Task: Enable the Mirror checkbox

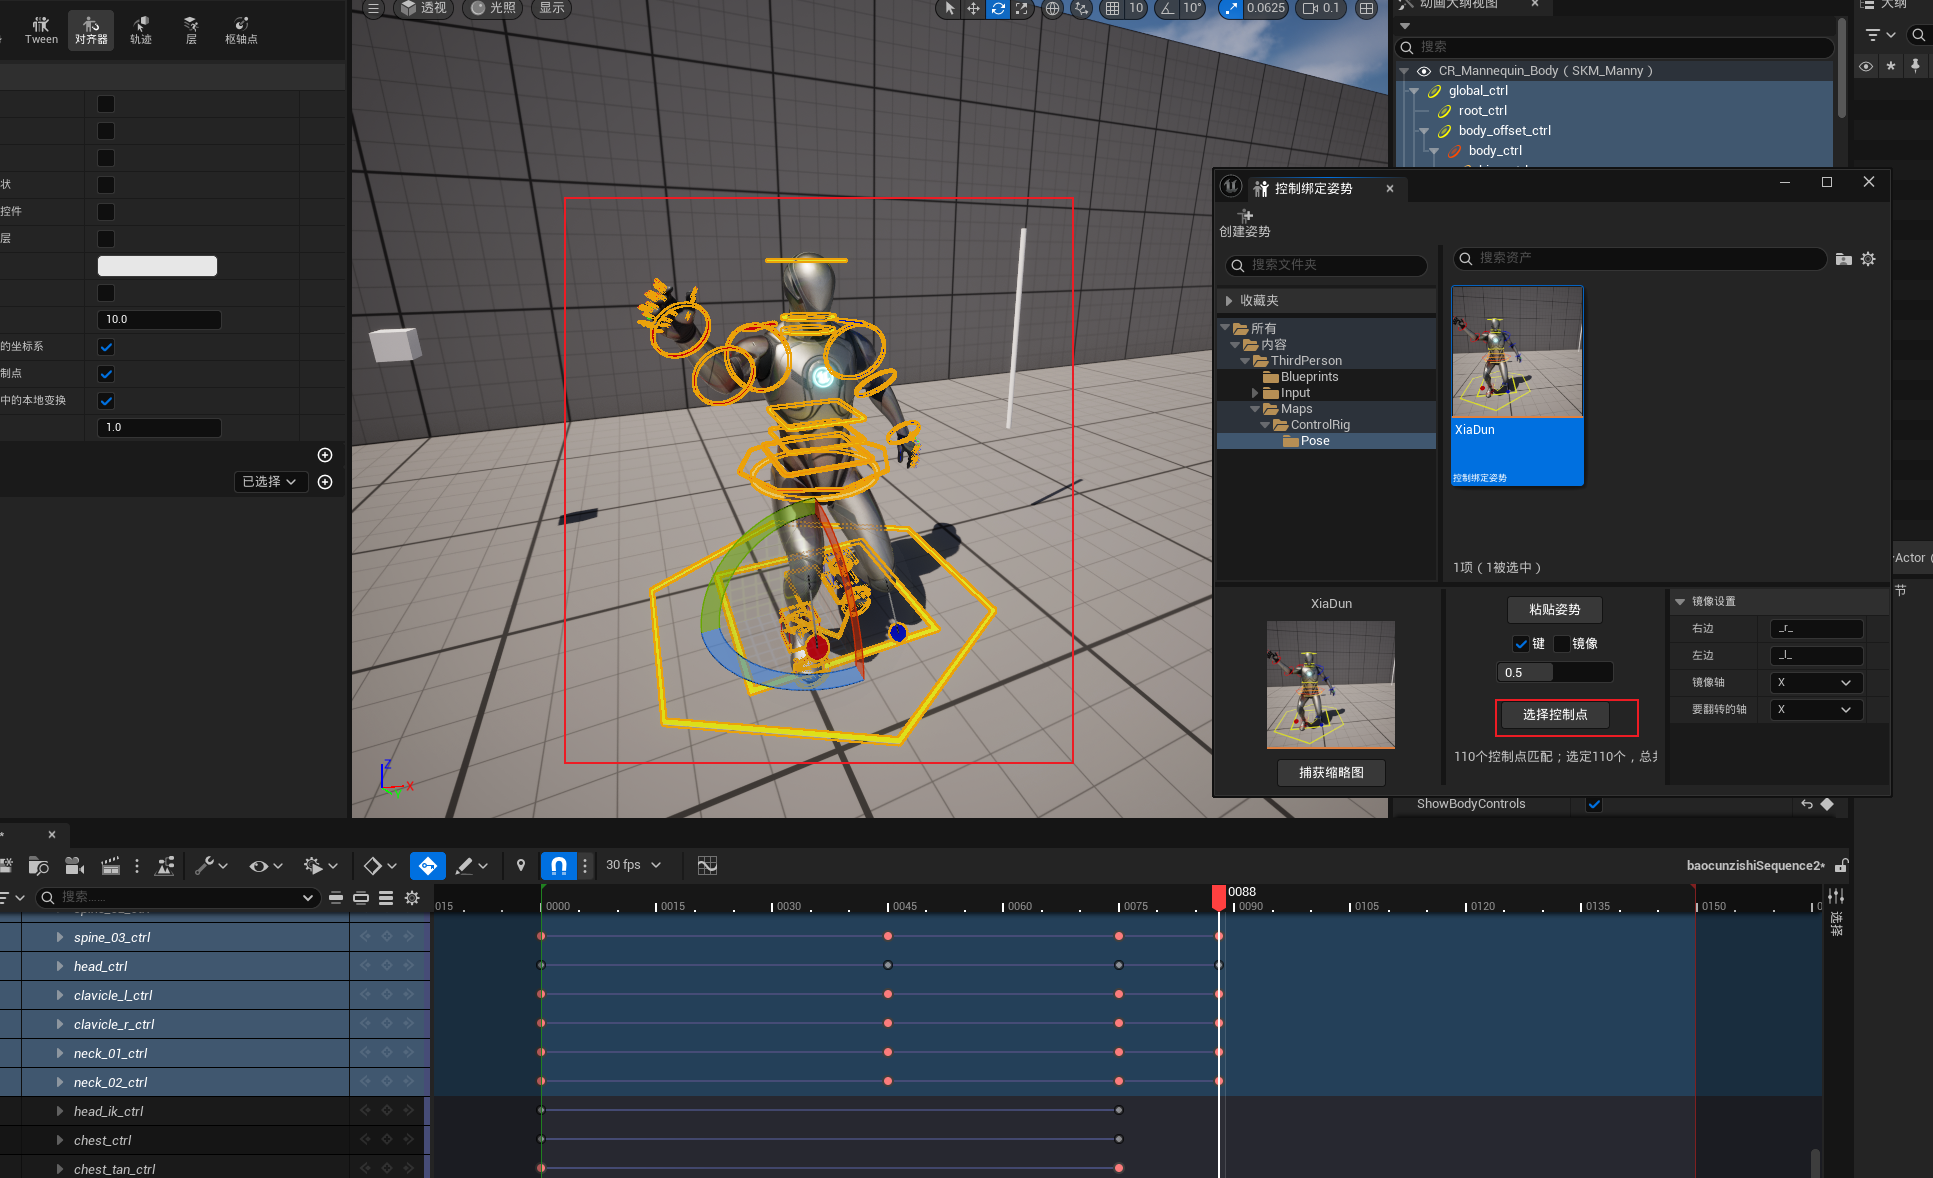Action: (x=1562, y=644)
